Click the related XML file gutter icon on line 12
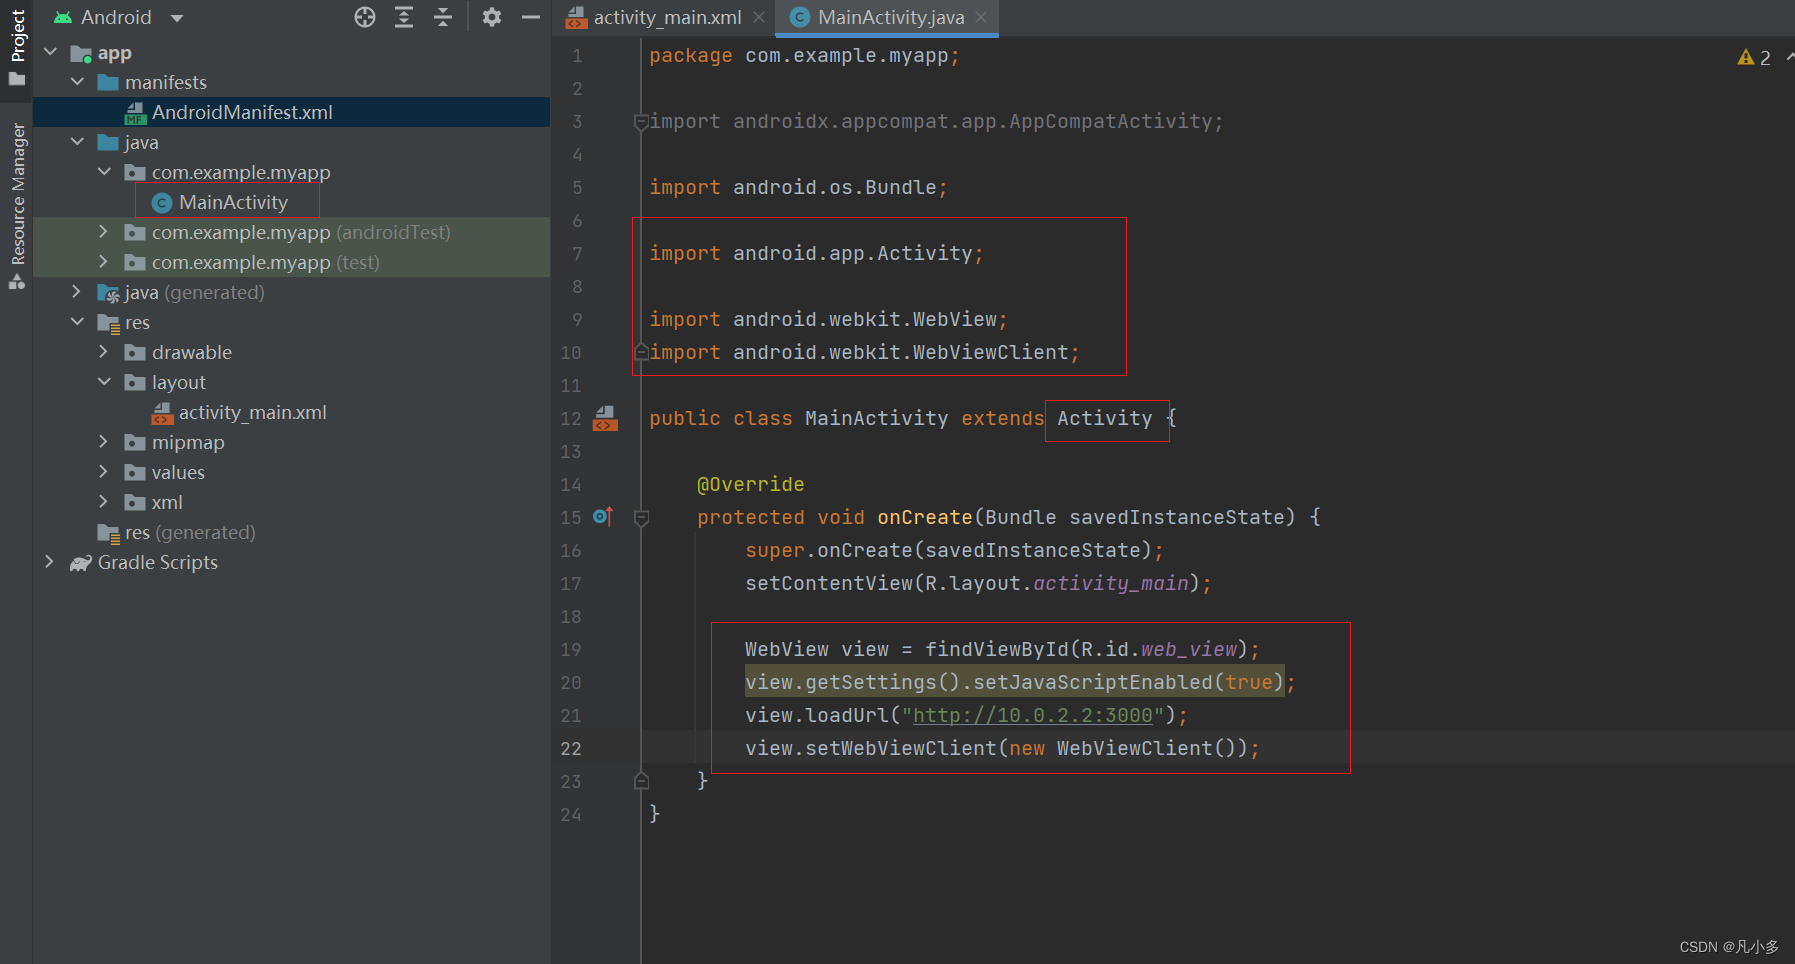Screen dimensions: 1795x964 point(605,418)
